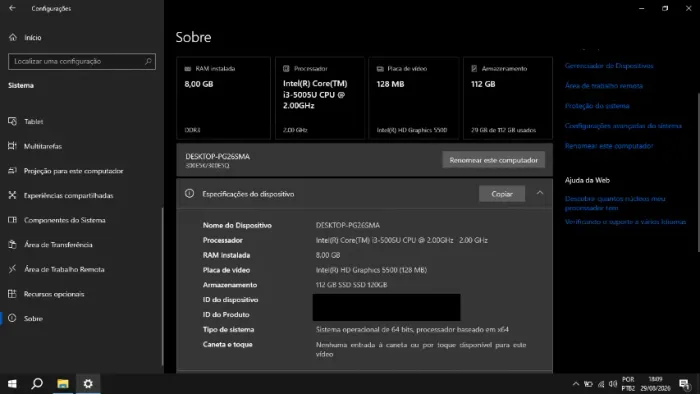Click Caneta e toque label
700x394 pixels.
coord(227,344)
